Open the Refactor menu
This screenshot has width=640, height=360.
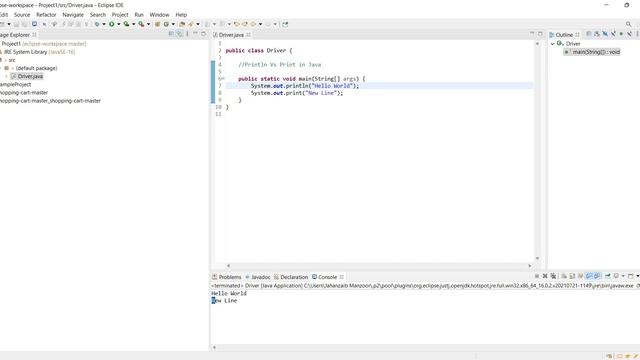(x=46, y=15)
